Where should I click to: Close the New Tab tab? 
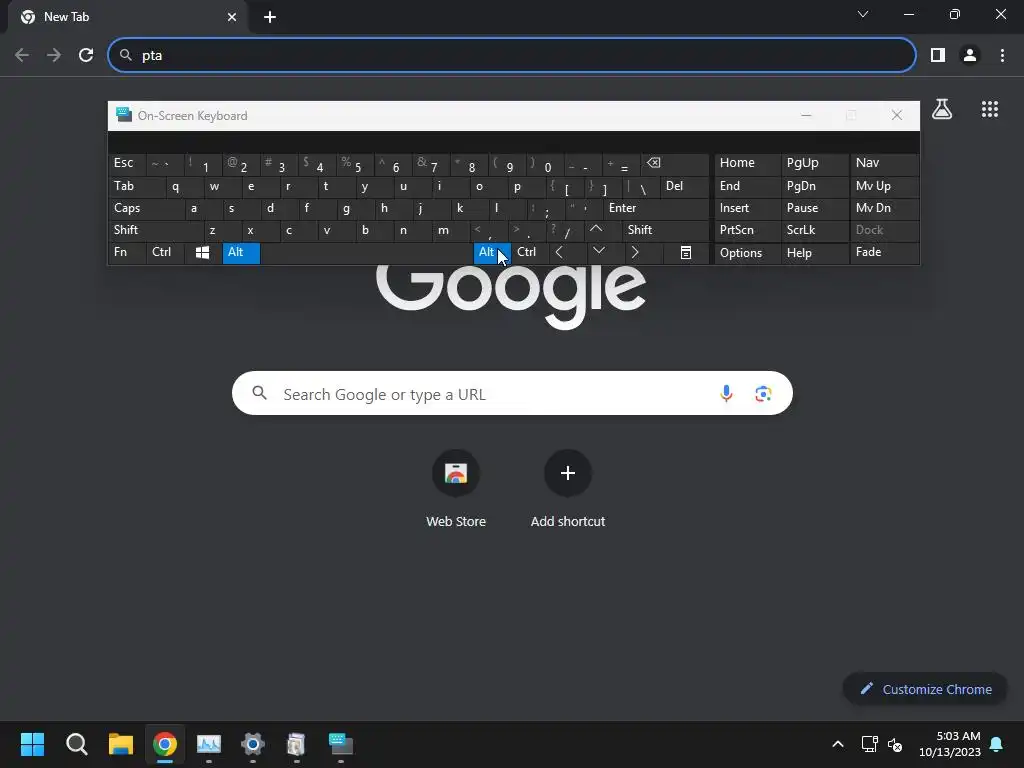tap(231, 17)
